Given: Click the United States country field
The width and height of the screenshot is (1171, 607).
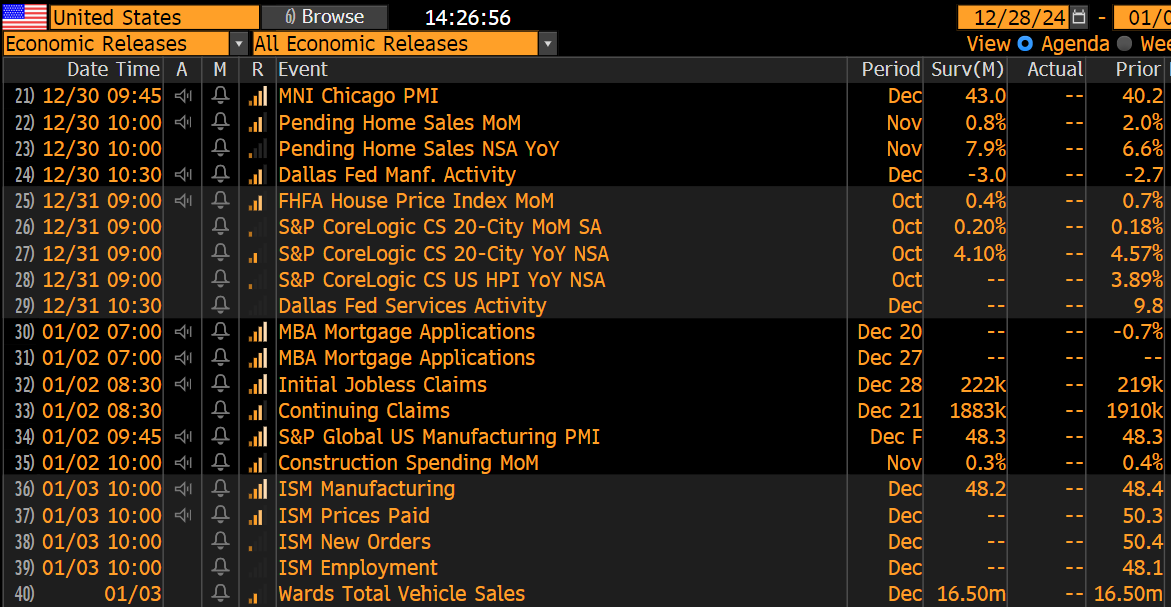Looking at the screenshot, I should click(x=155, y=16).
